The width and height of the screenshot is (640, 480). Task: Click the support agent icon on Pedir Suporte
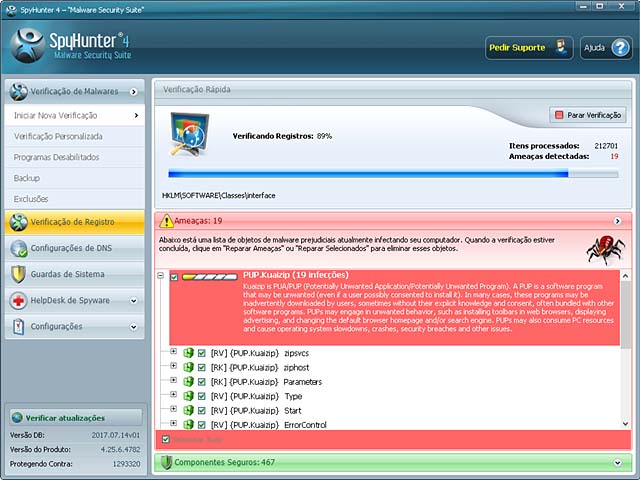click(562, 48)
